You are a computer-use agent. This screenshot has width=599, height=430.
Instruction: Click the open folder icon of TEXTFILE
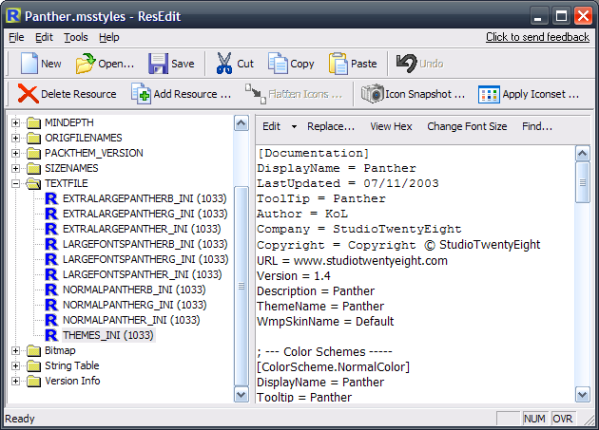click(x=34, y=184)
